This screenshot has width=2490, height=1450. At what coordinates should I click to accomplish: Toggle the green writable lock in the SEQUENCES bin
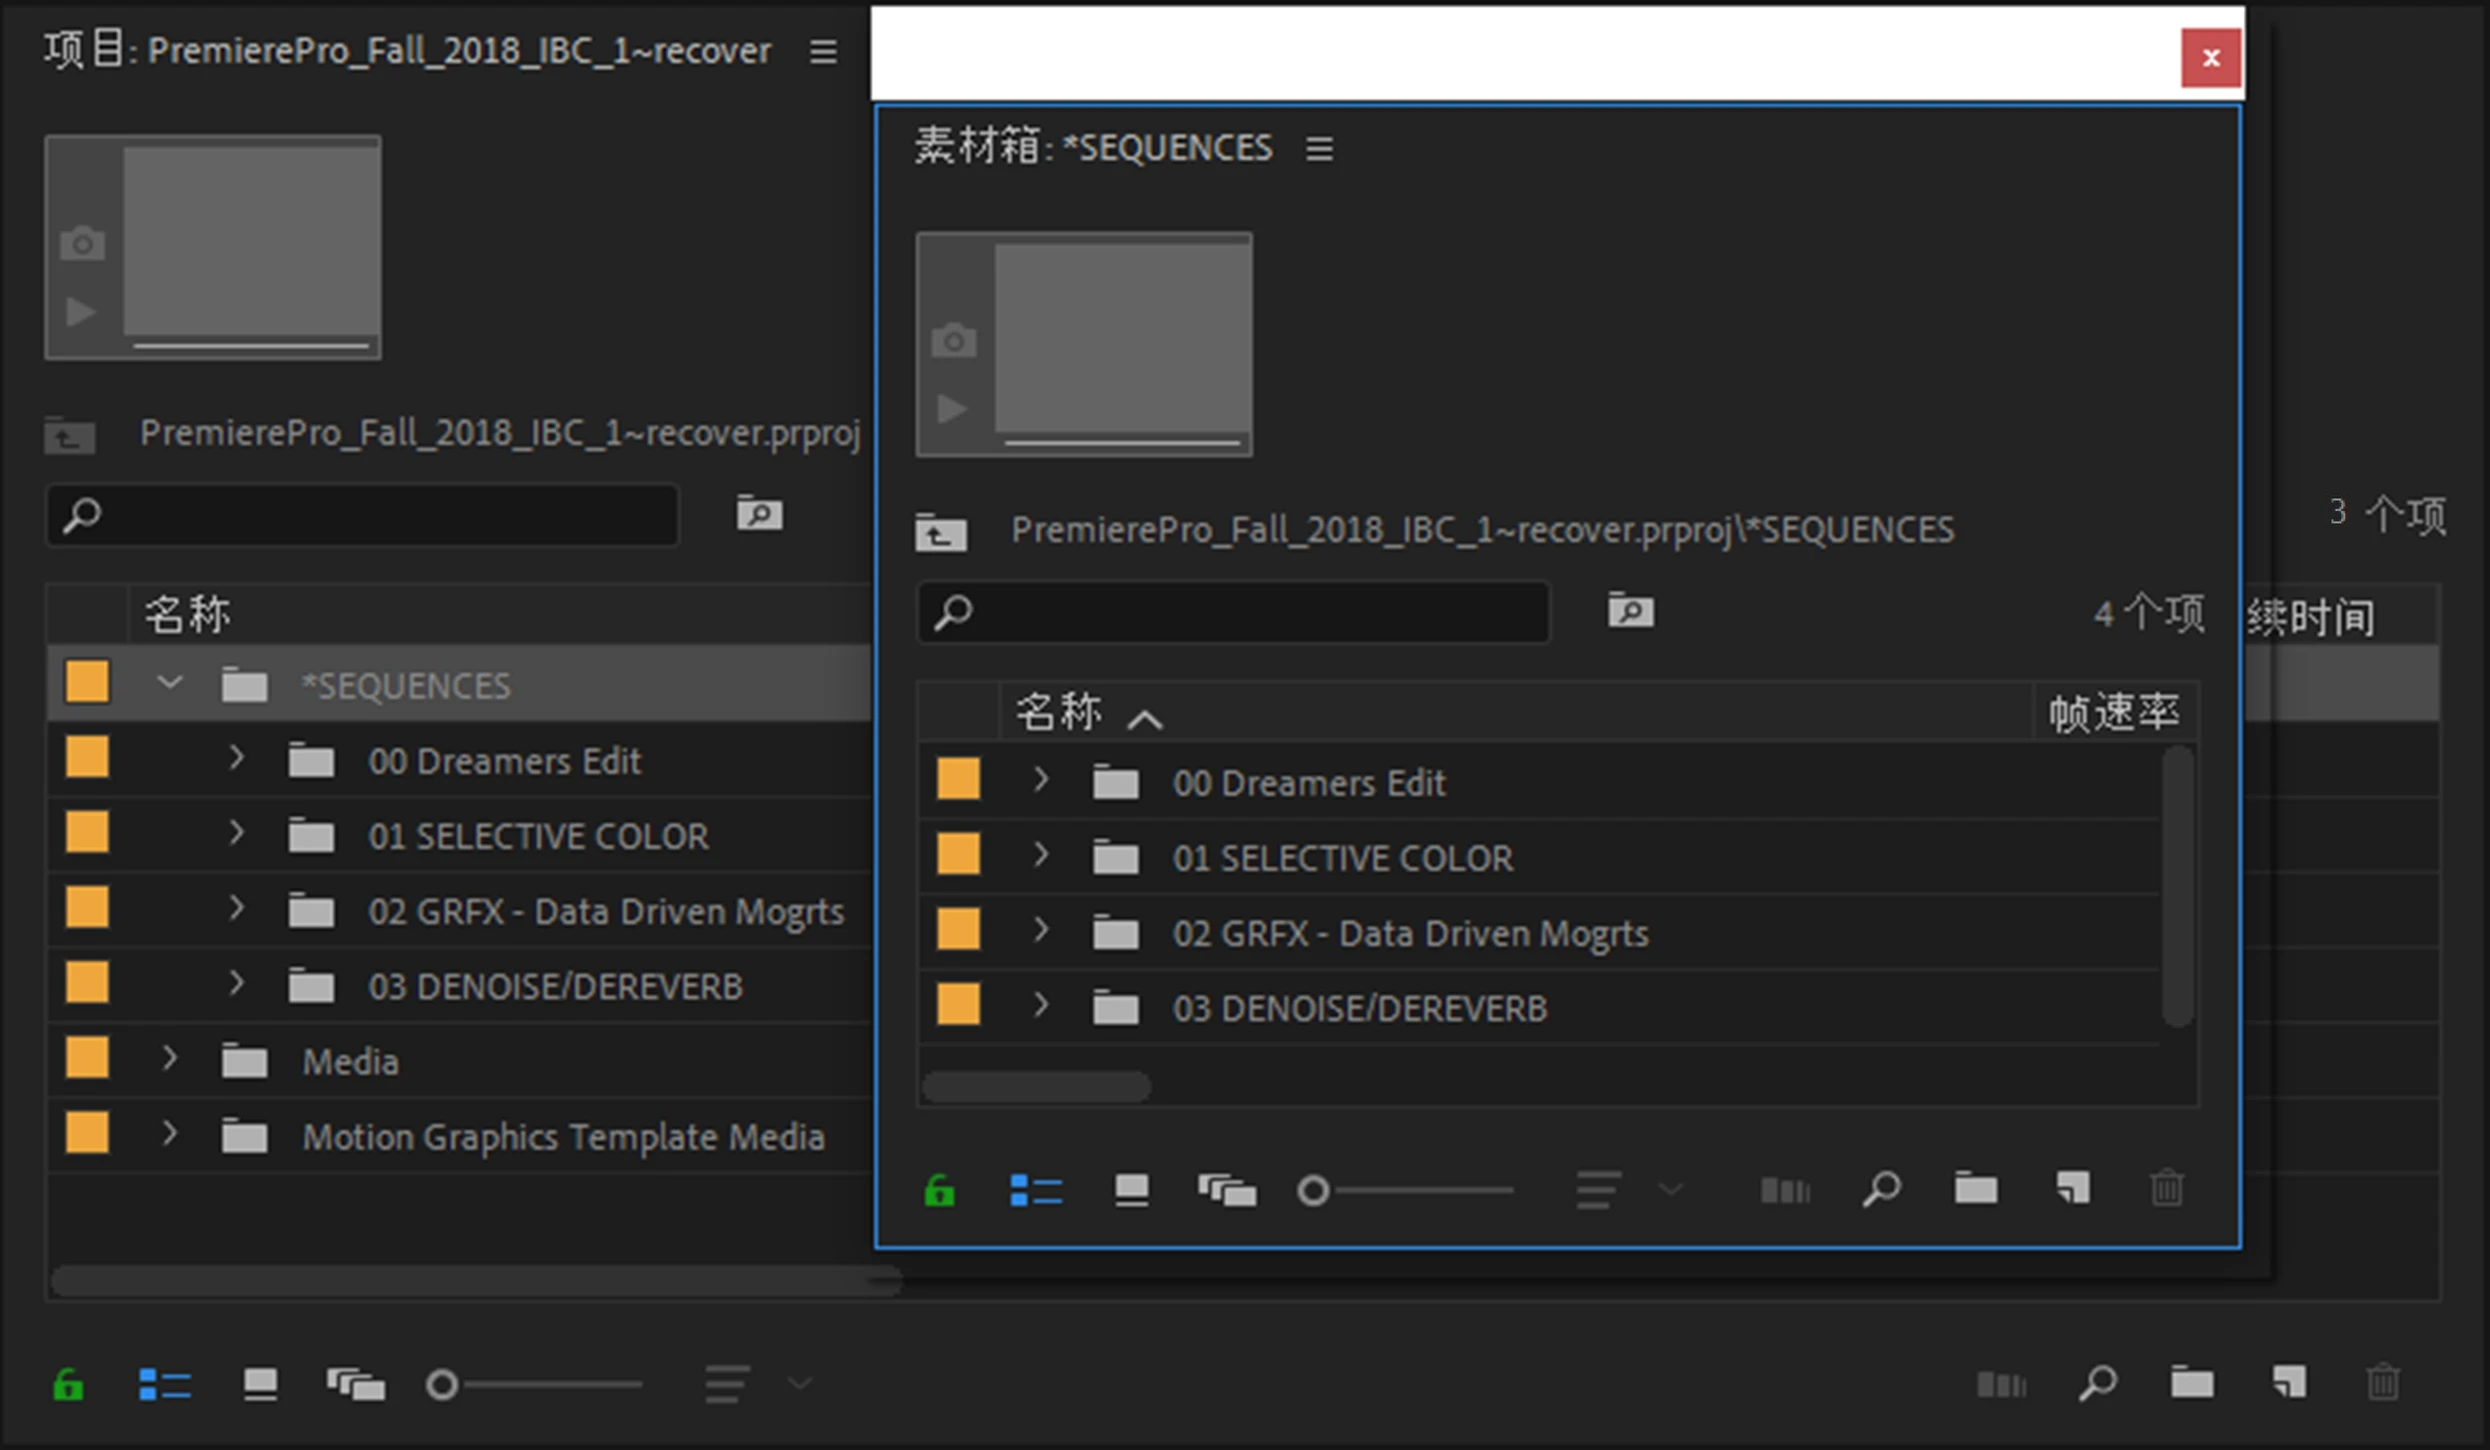pyautogui.click(x=938, y=1190)
